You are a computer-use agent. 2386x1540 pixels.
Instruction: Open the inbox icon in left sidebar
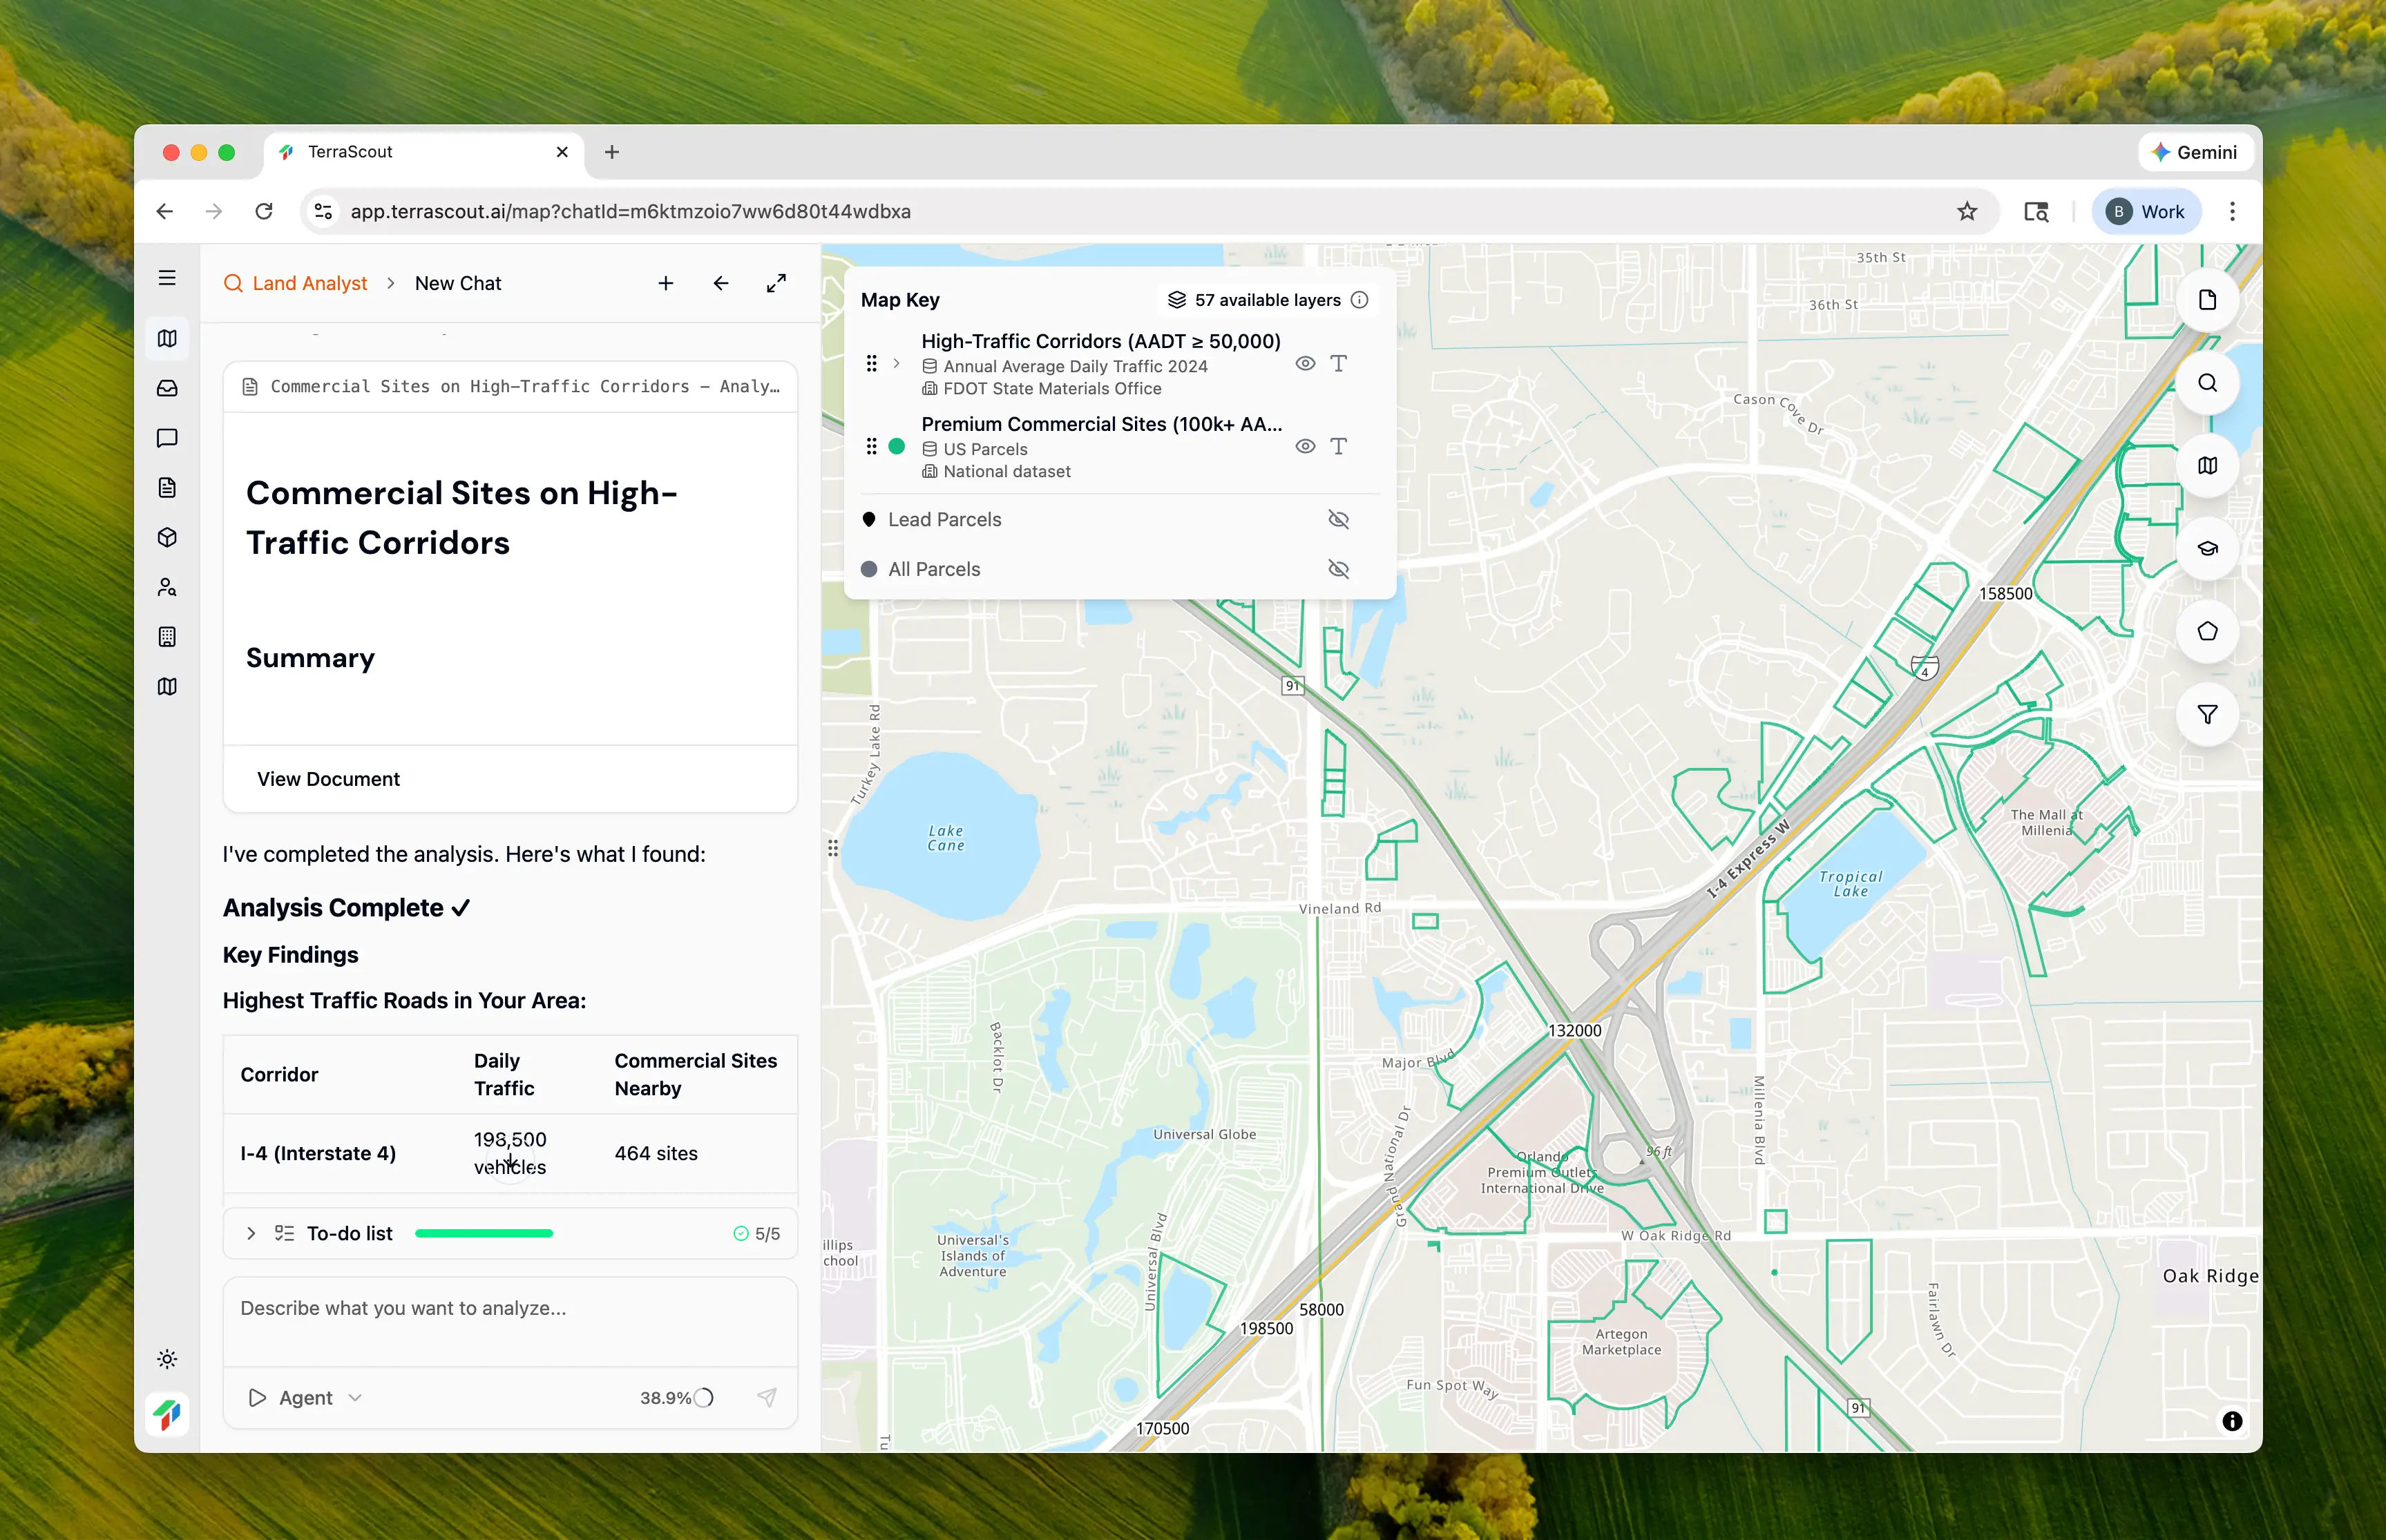pyautogui.click(x=167, y=388)
